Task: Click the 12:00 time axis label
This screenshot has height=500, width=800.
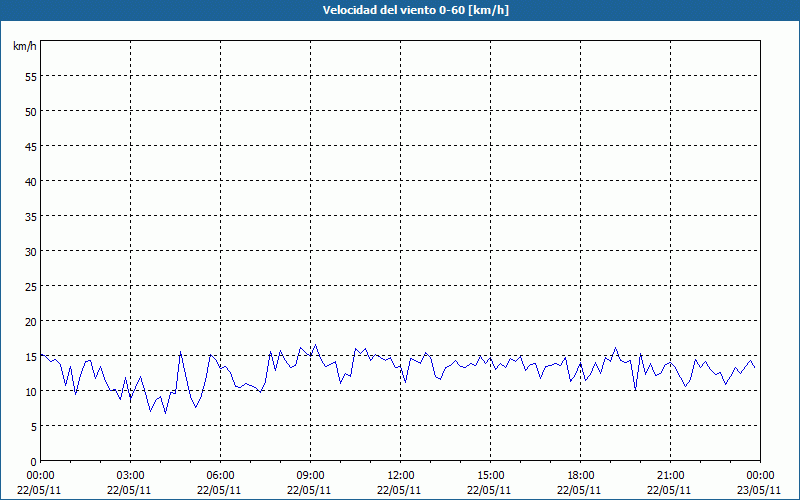Action: coord(401,476)
